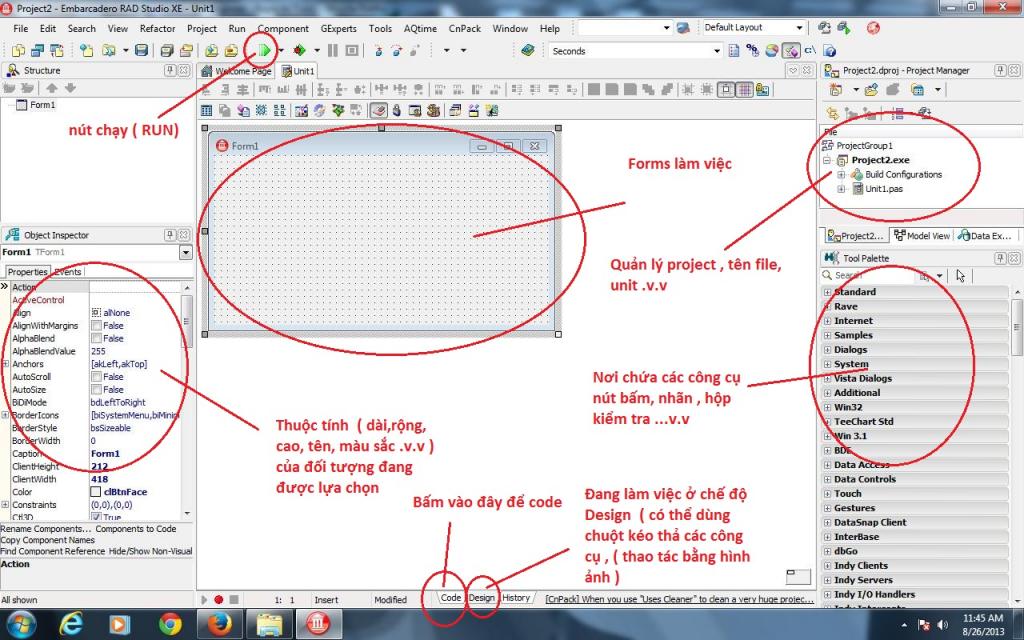Screen dimensions: 1024x640
Task: Click the Tool Palette arrow cursor icon
Action: 961,276
